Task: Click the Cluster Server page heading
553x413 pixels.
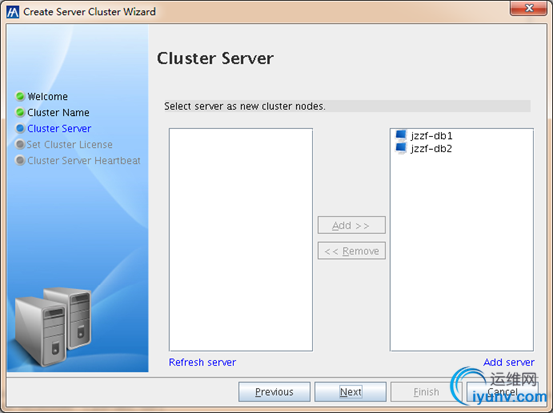Action: 215,59
